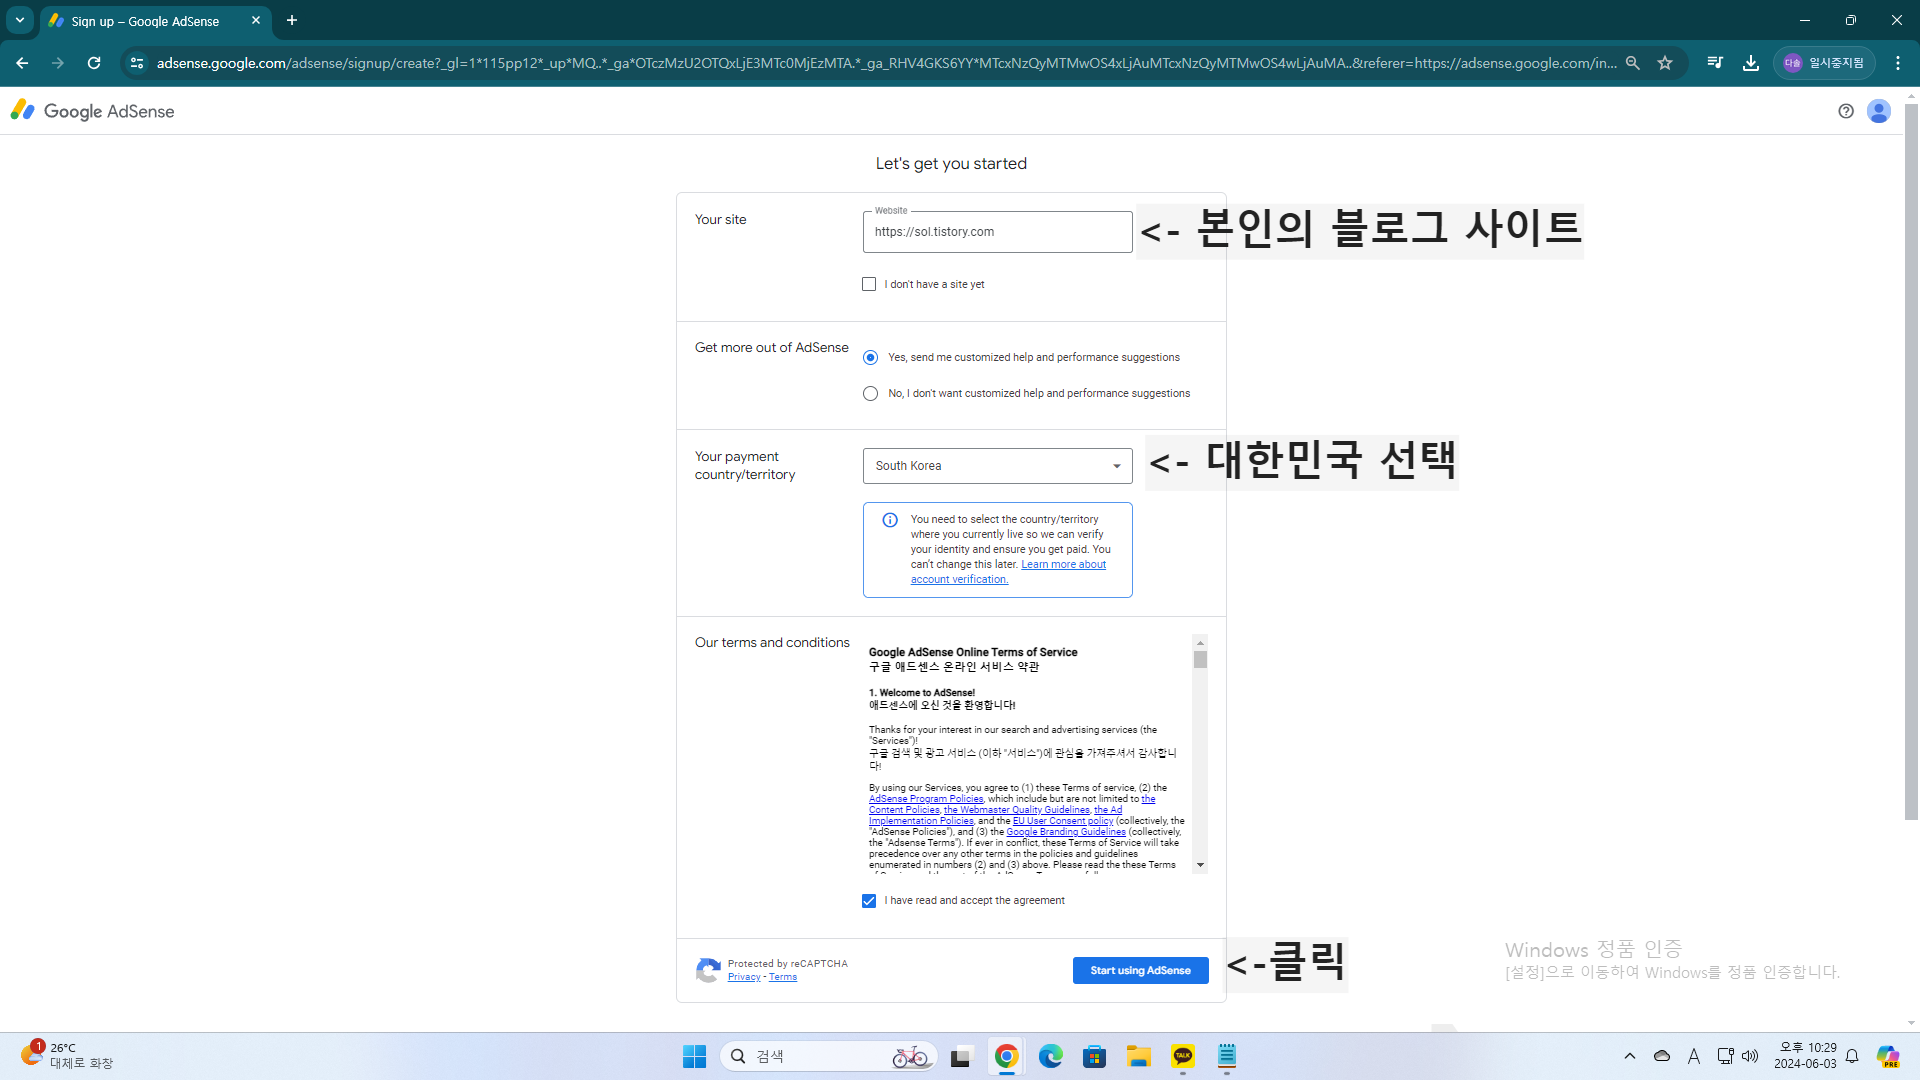Open Chrome three-dot menu
The height and width of the screenshot is (1080, 1920).
click(x=1898, y=63)
